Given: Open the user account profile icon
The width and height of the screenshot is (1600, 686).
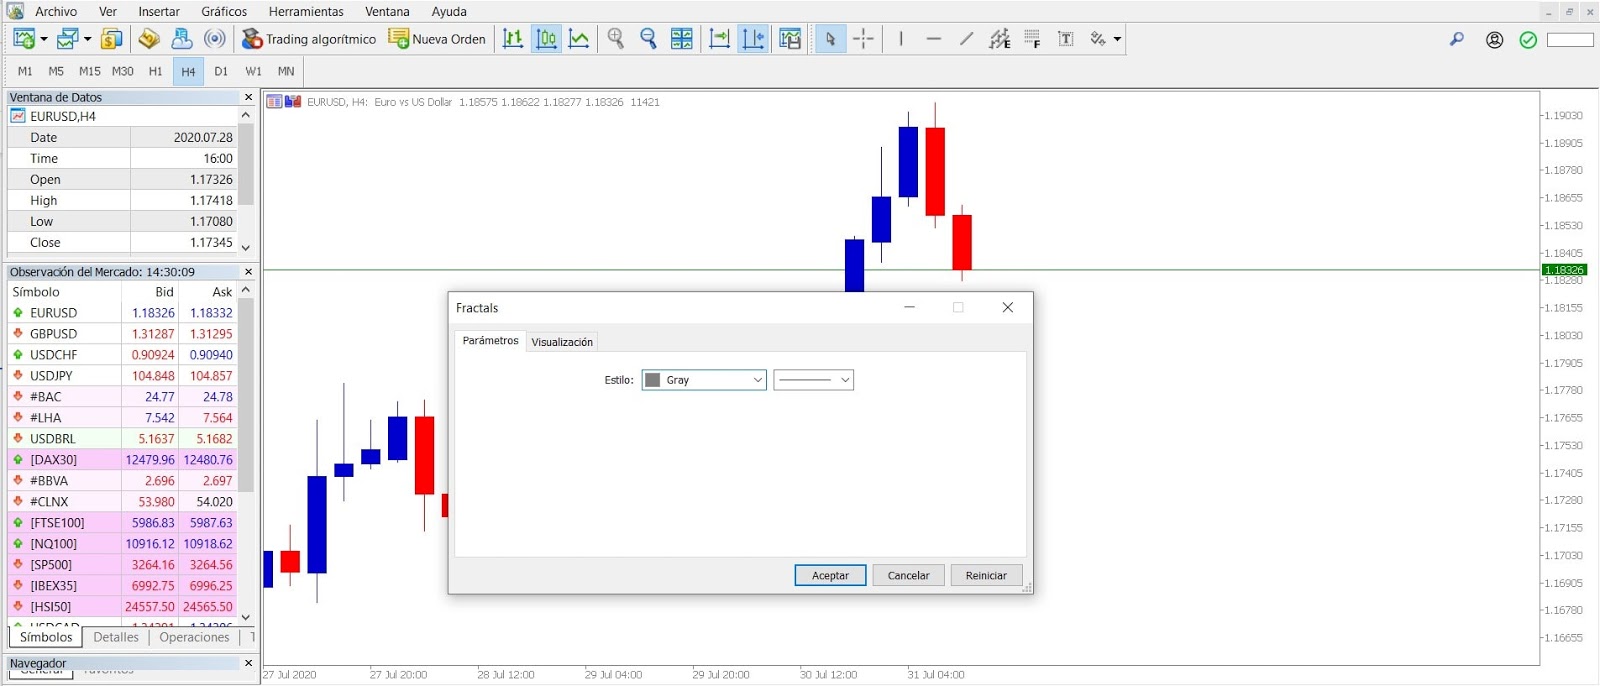Looking at the screenshot, I should [x=1495, y=40].
